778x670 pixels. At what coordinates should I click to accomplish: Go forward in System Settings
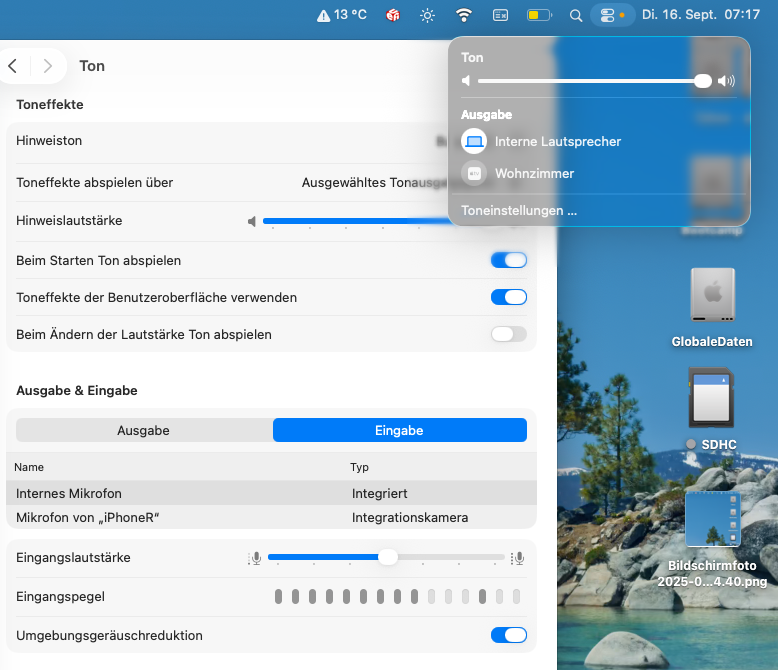click(x=48, y=66)
